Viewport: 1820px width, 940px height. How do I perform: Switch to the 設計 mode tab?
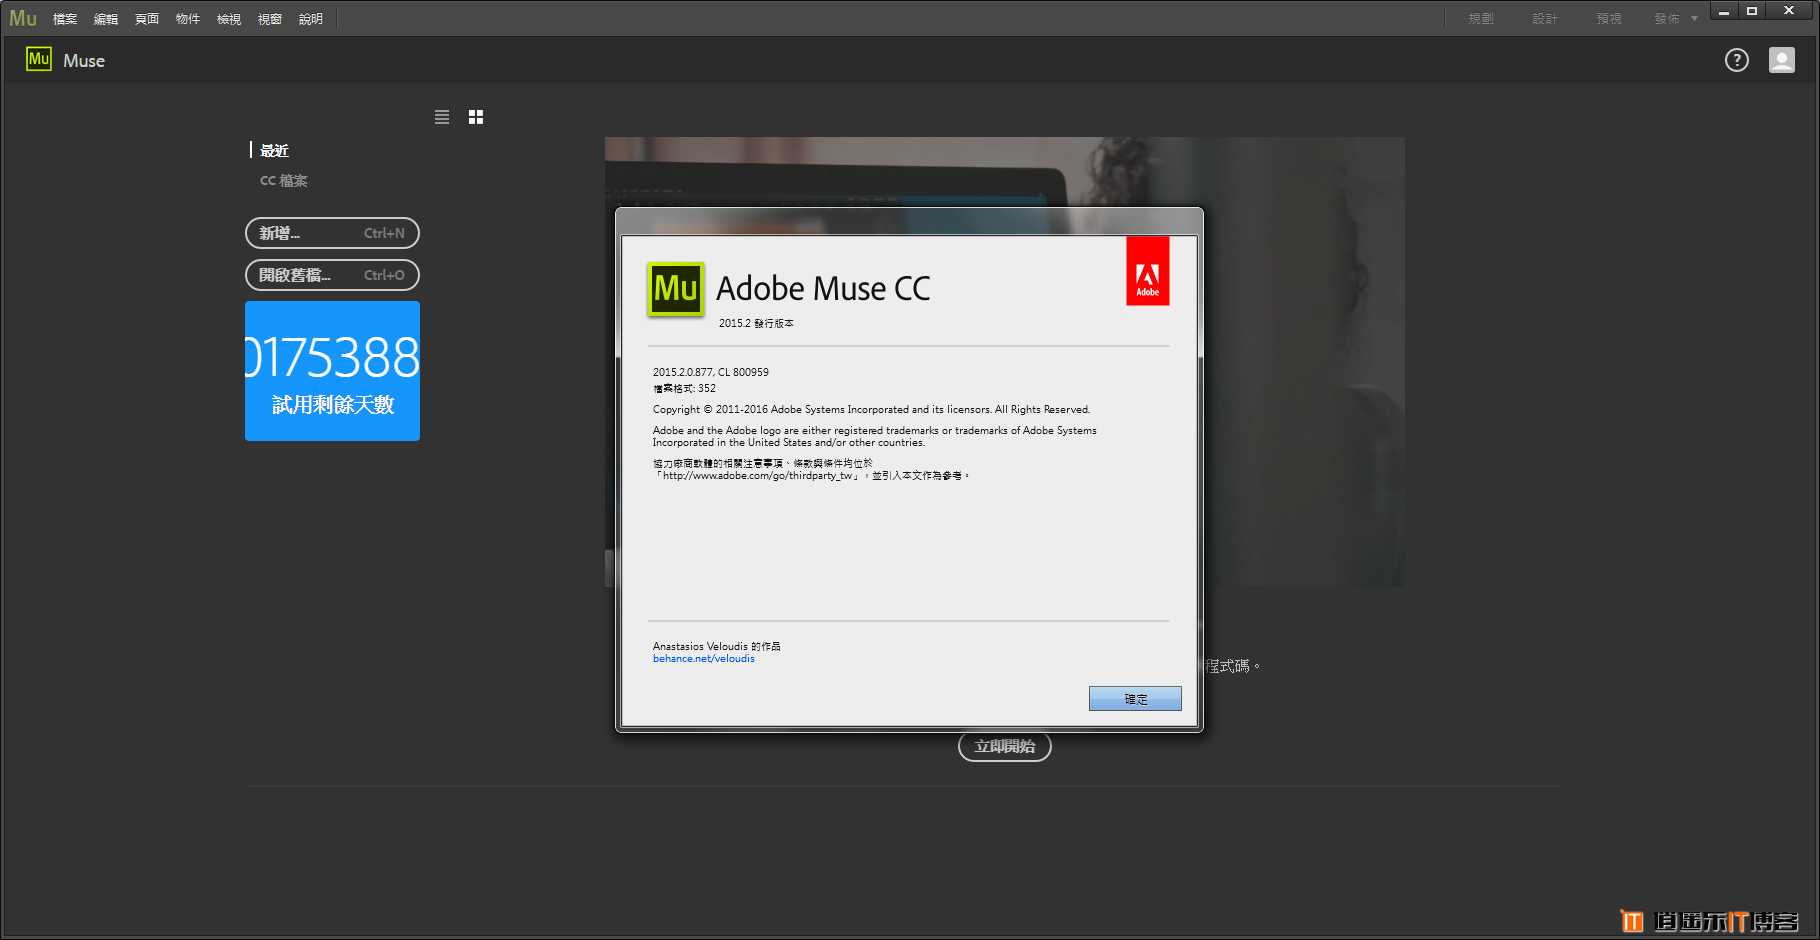tap(1545, 19)
